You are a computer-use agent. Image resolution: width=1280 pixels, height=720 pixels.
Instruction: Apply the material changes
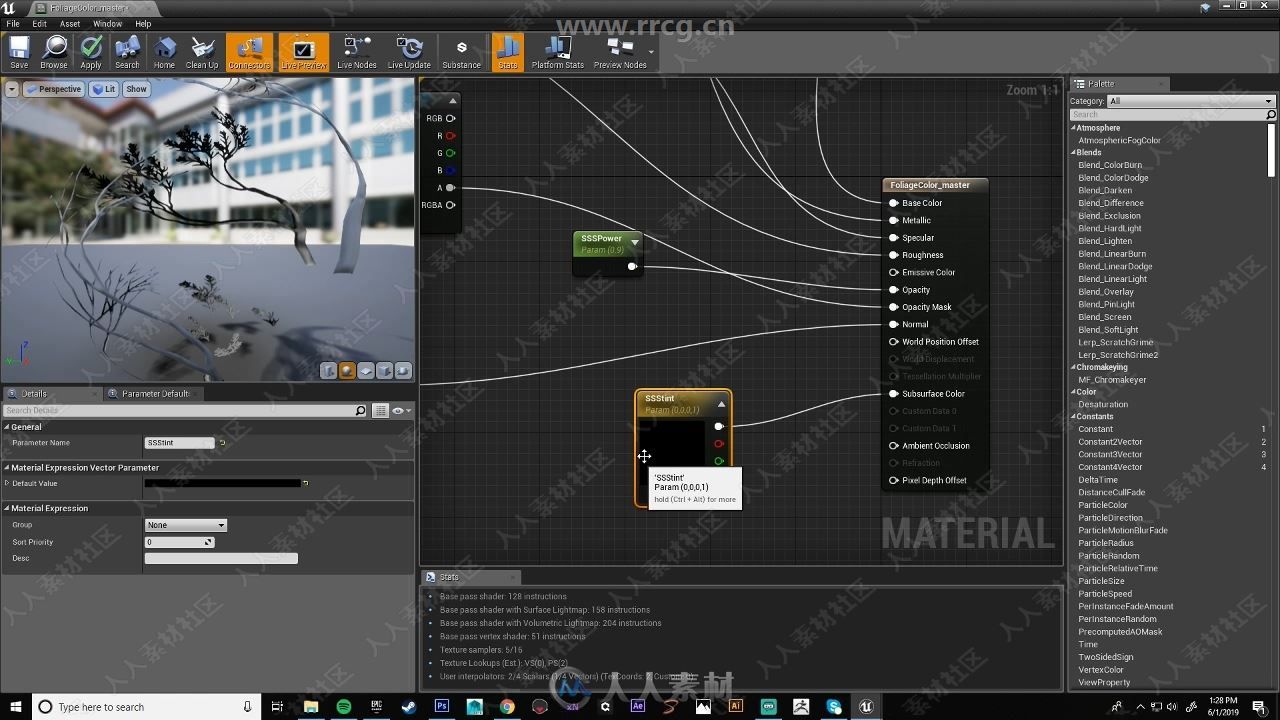(x=91, y=53)
